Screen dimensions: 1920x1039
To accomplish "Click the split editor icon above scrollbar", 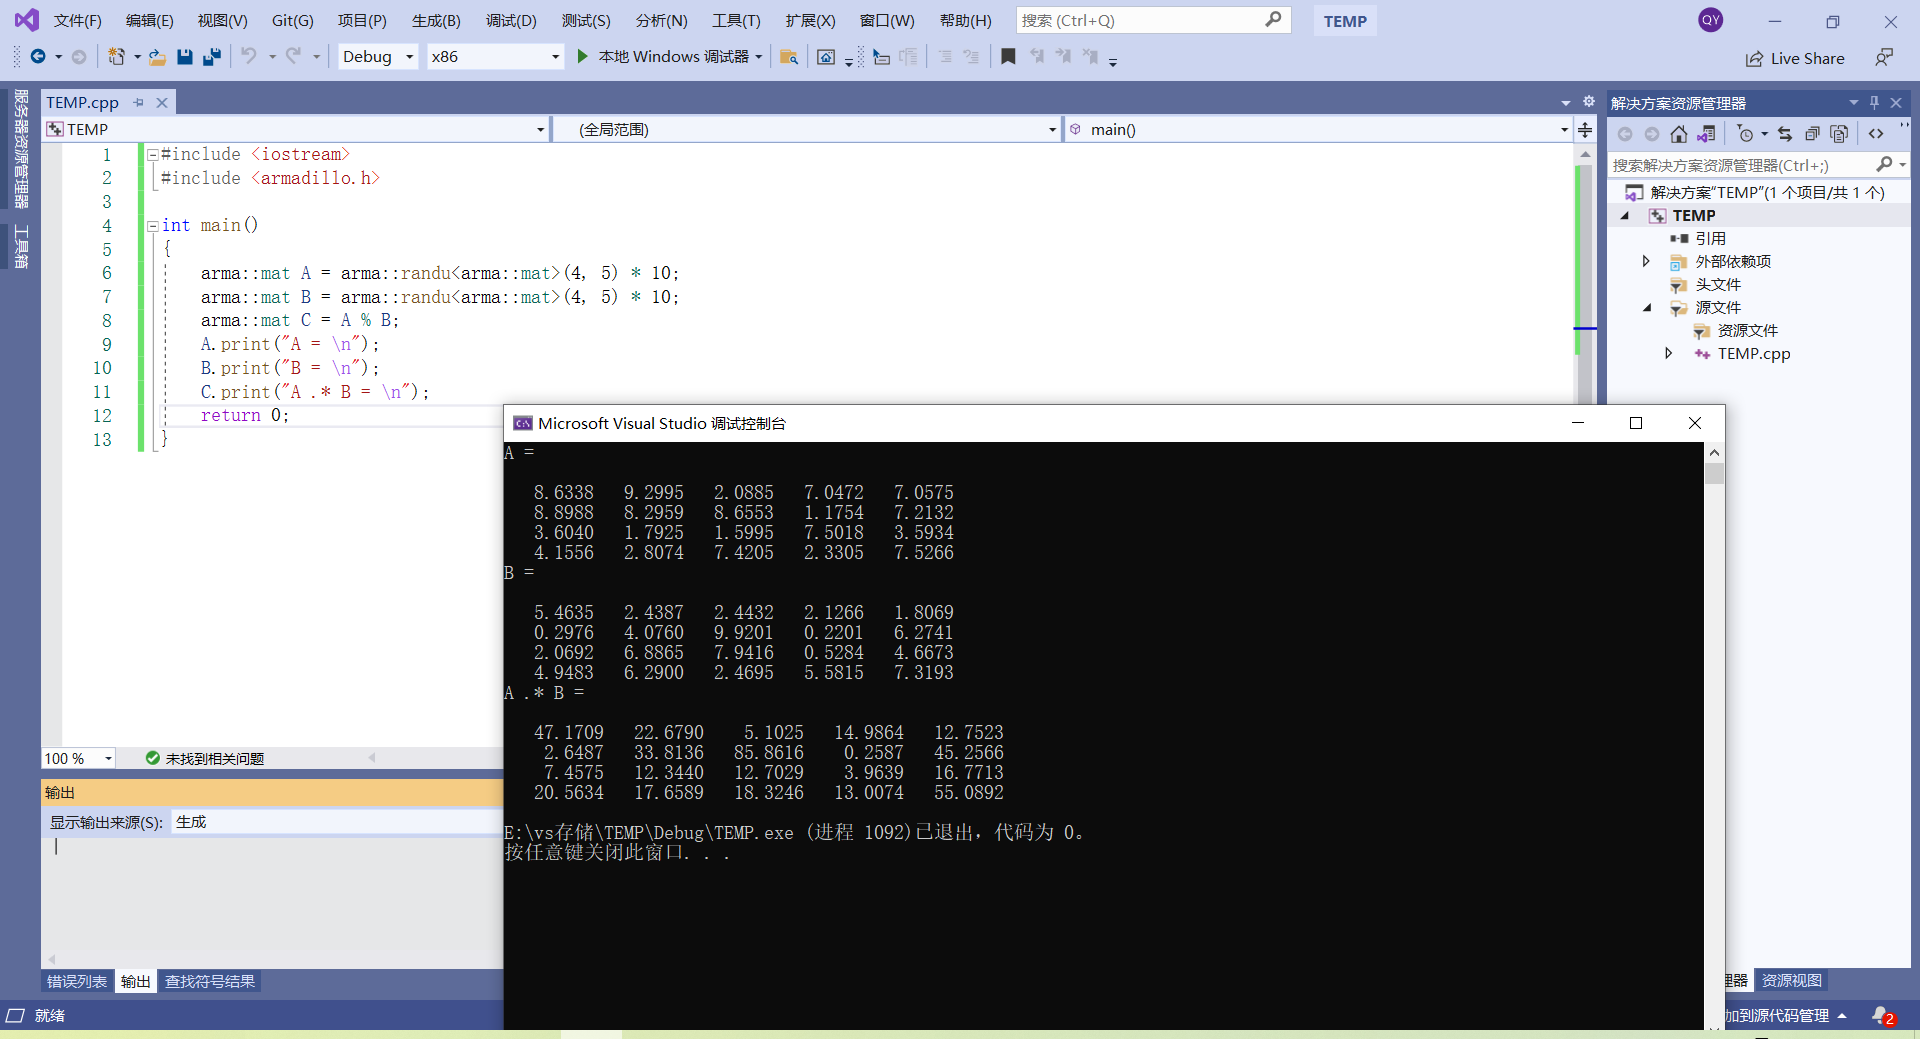I will (1585, 130).
